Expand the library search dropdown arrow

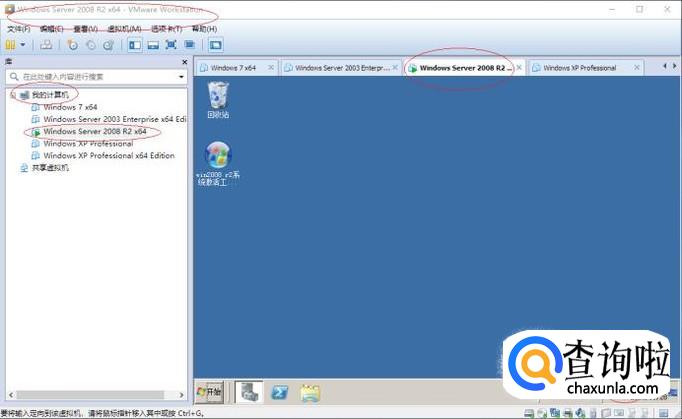click(181, 77)
